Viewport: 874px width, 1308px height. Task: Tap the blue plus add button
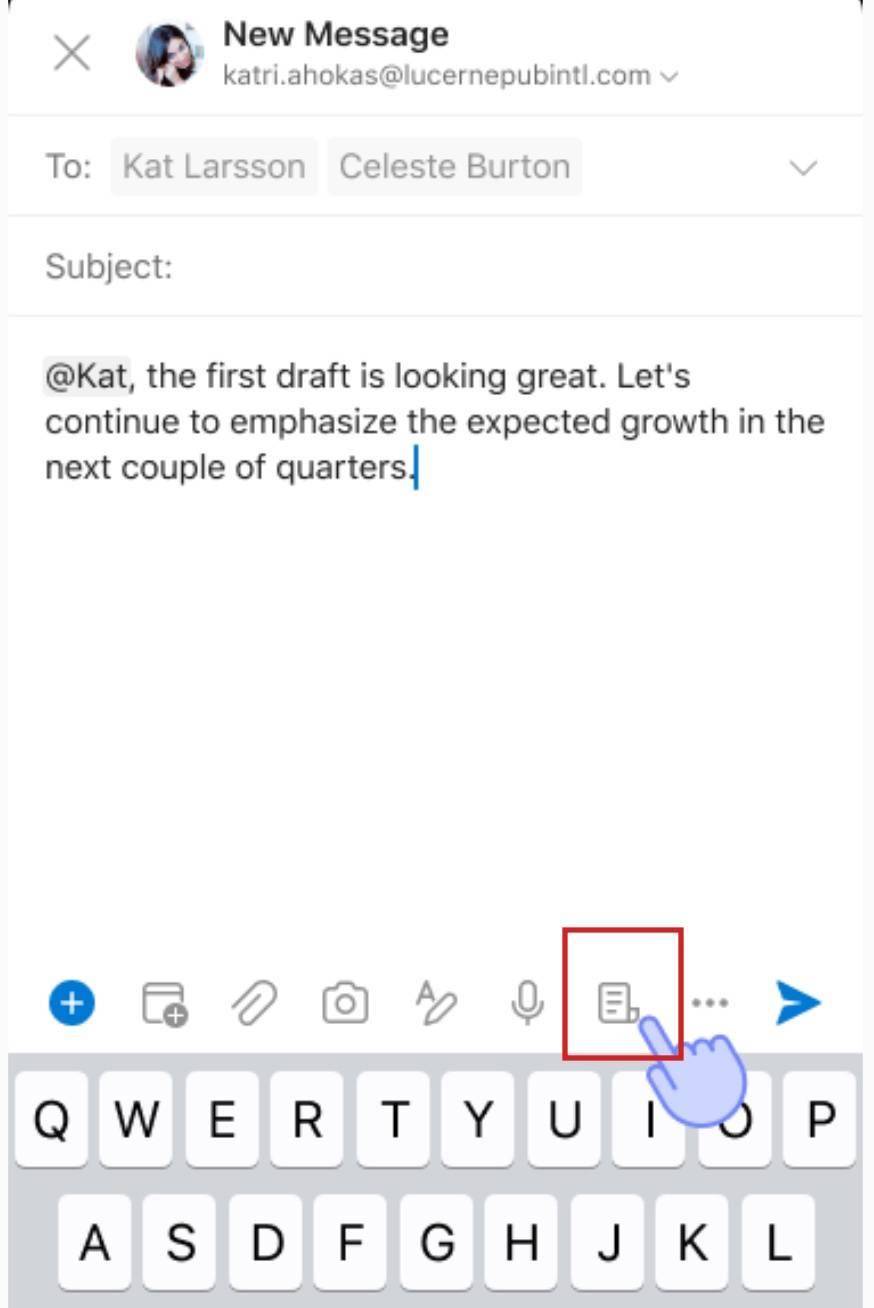pyautogui.click(x=72, y=1002)
